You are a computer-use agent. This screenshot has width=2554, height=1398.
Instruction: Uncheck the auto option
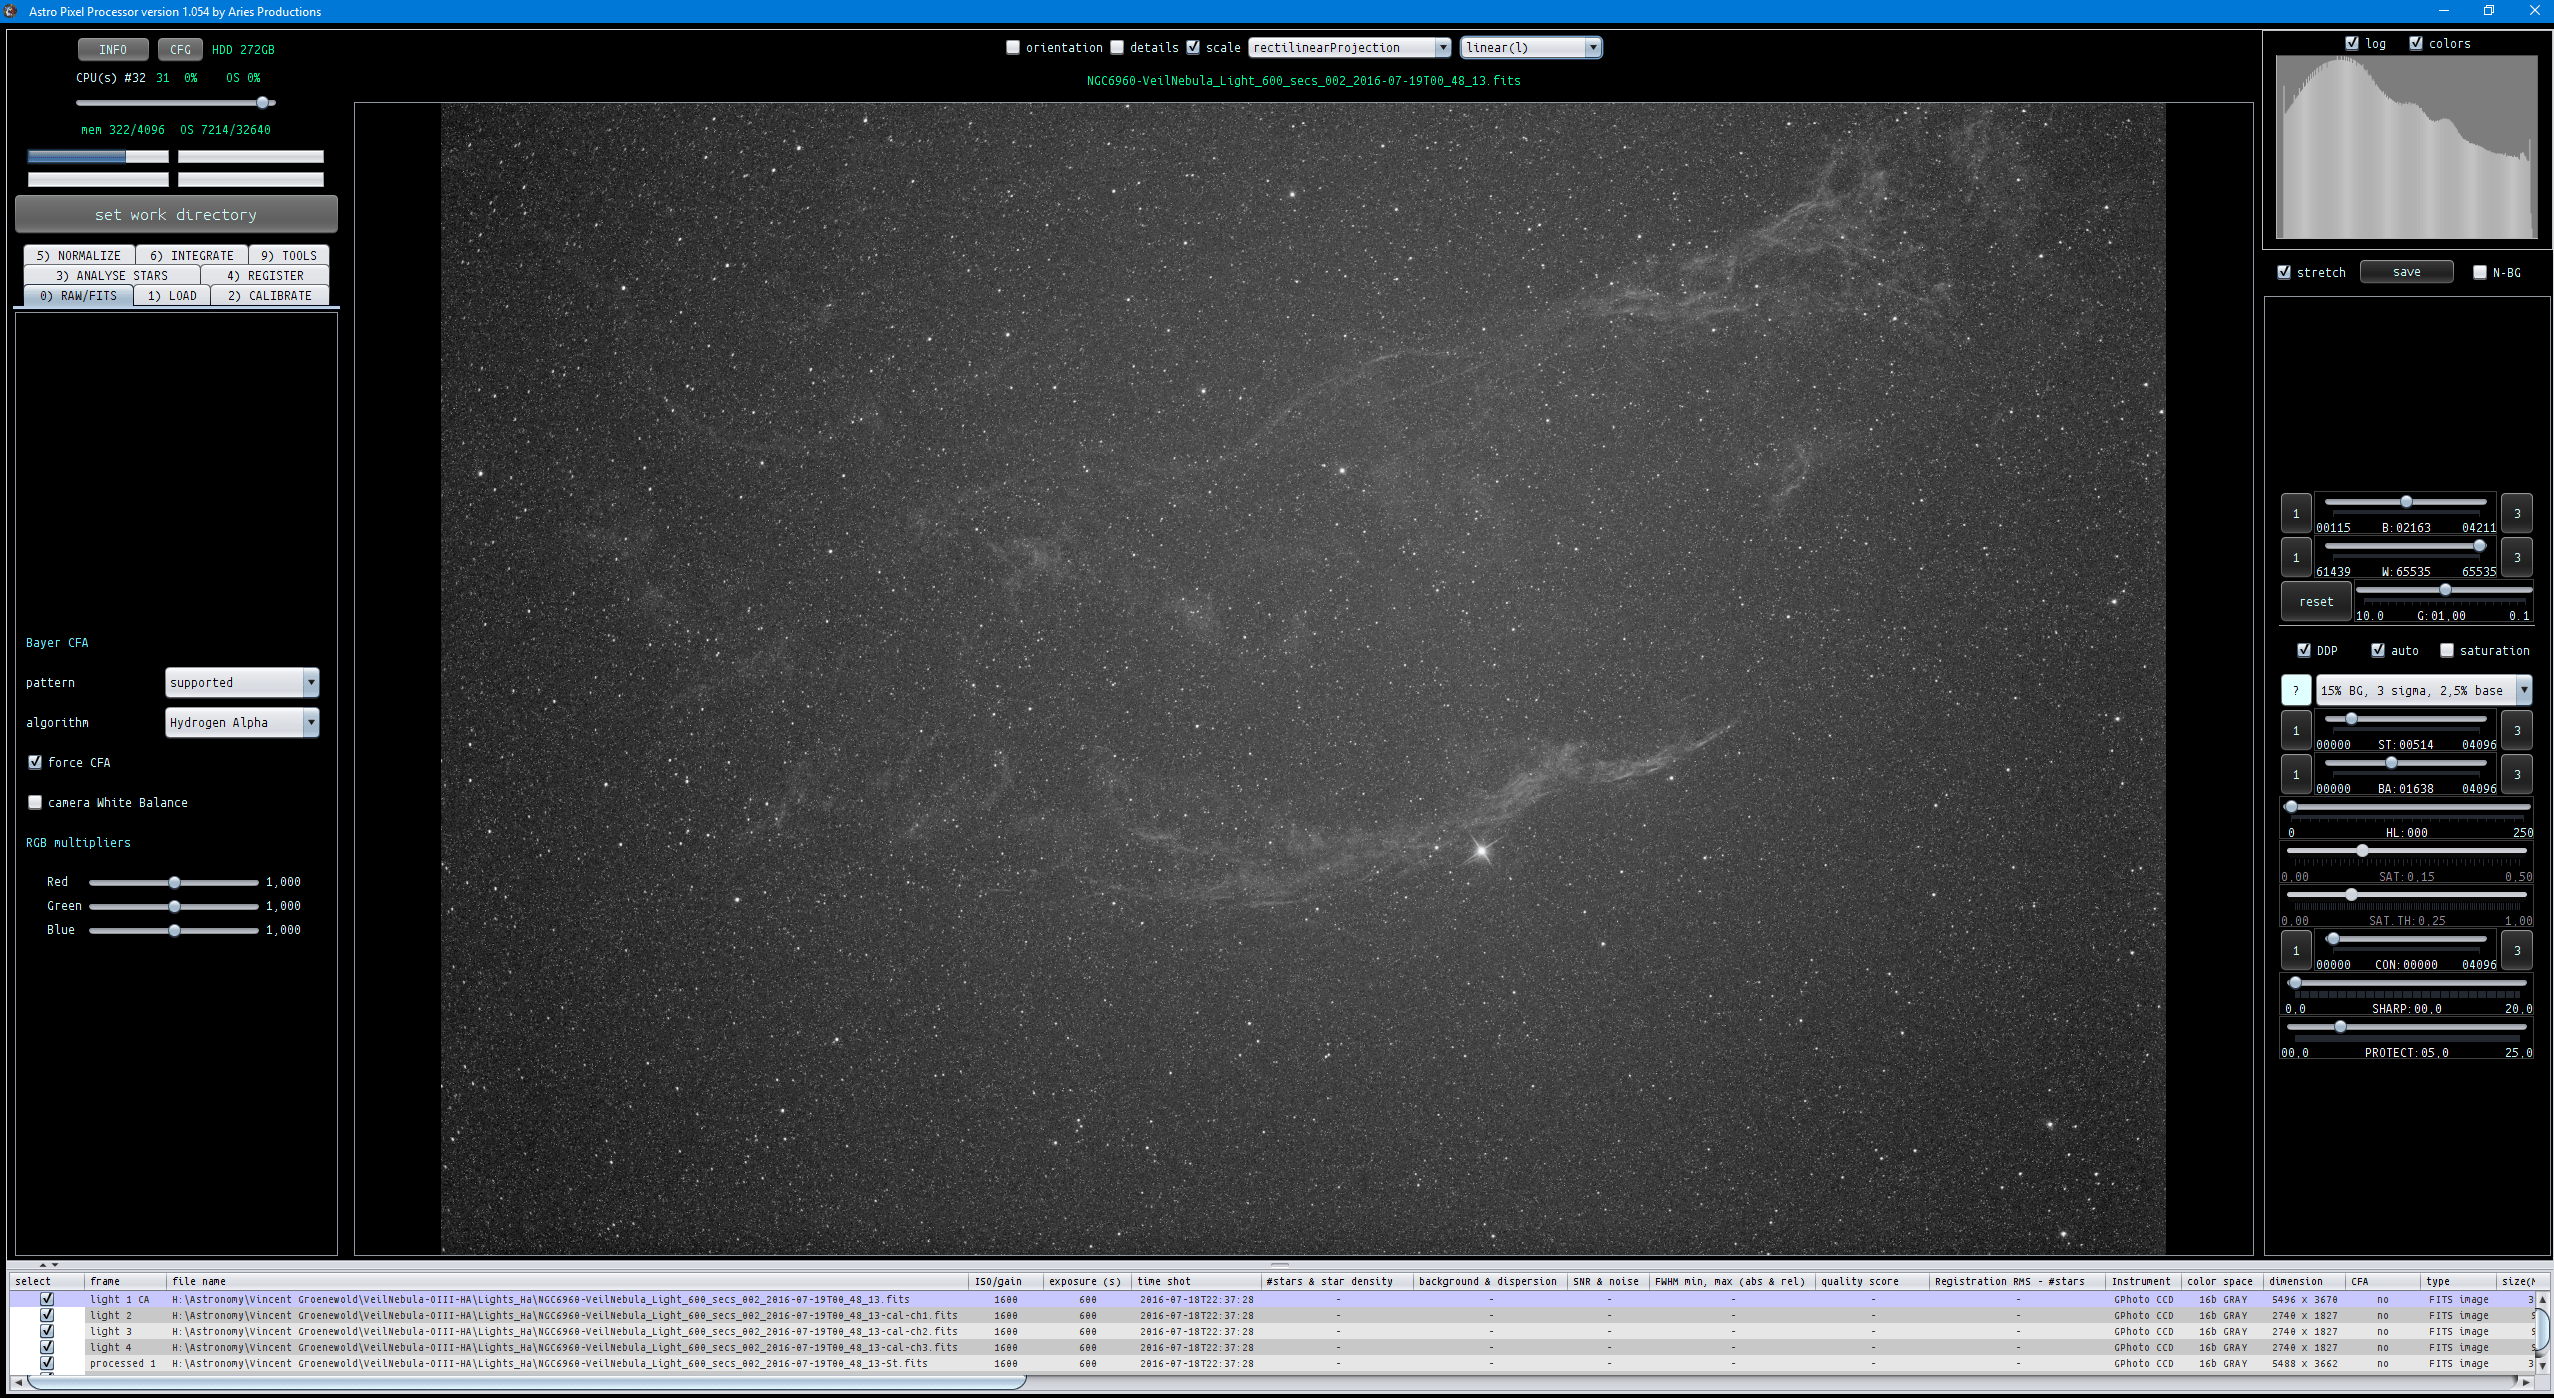[x=2378, y=650]
